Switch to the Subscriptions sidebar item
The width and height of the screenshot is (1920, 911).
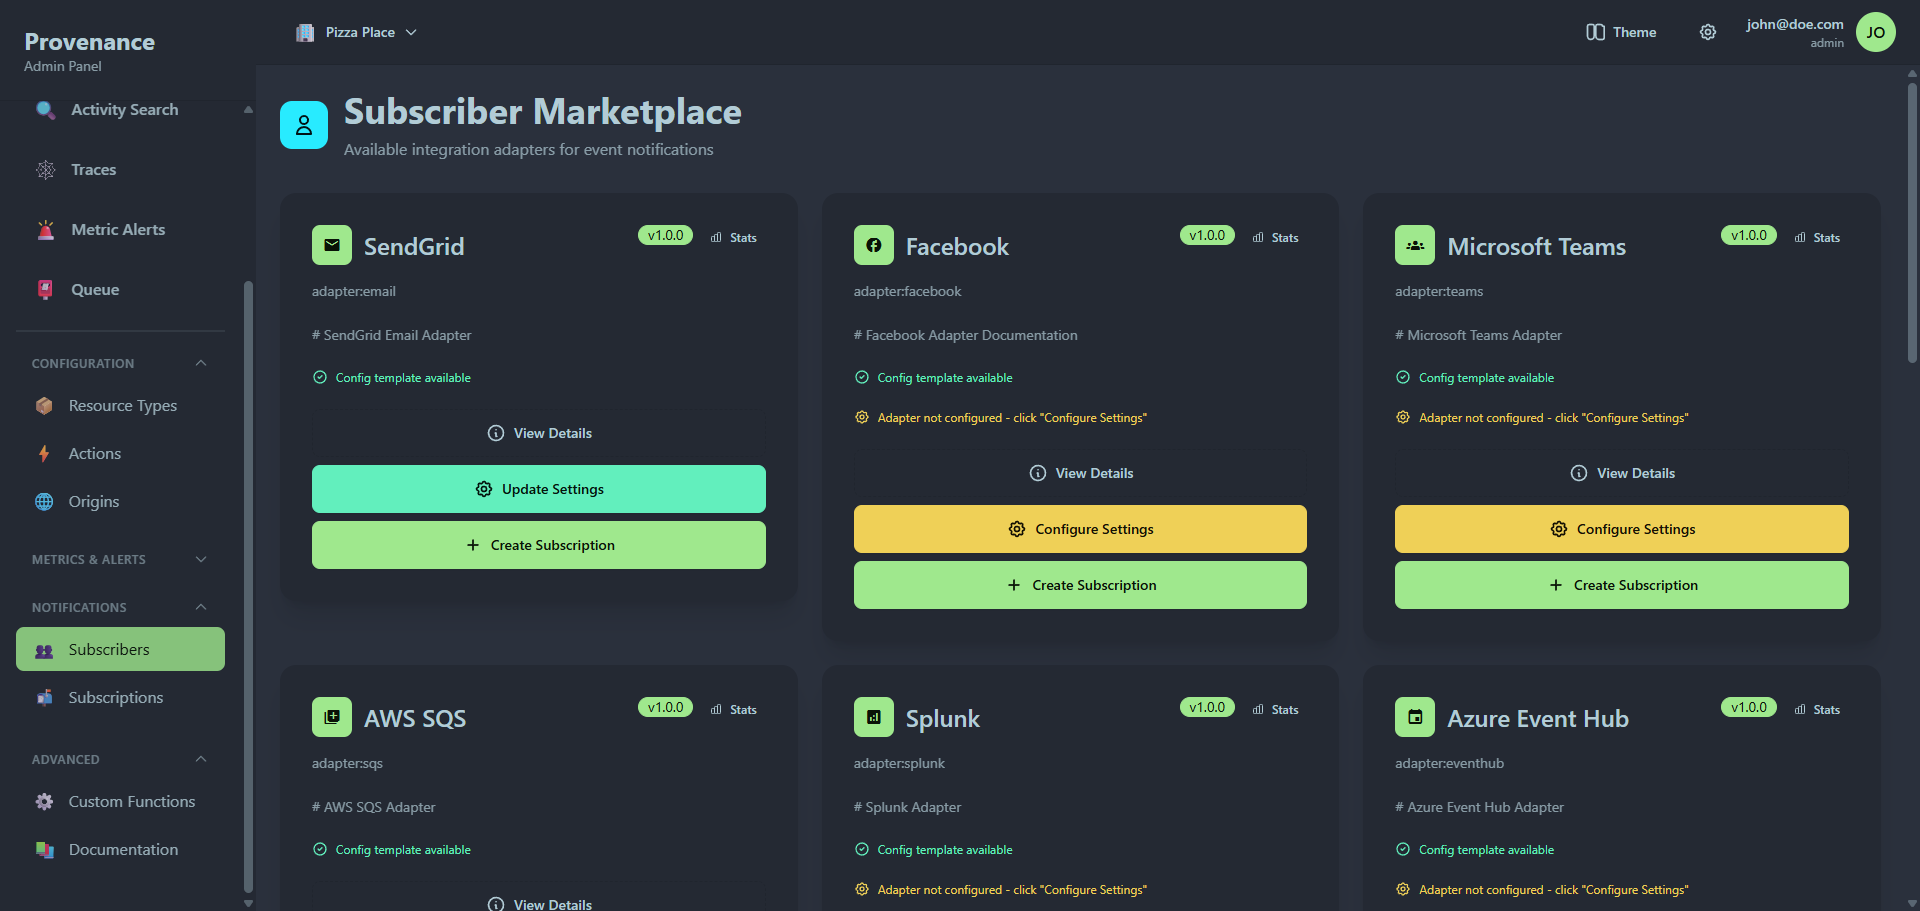(x=115, y=697)
